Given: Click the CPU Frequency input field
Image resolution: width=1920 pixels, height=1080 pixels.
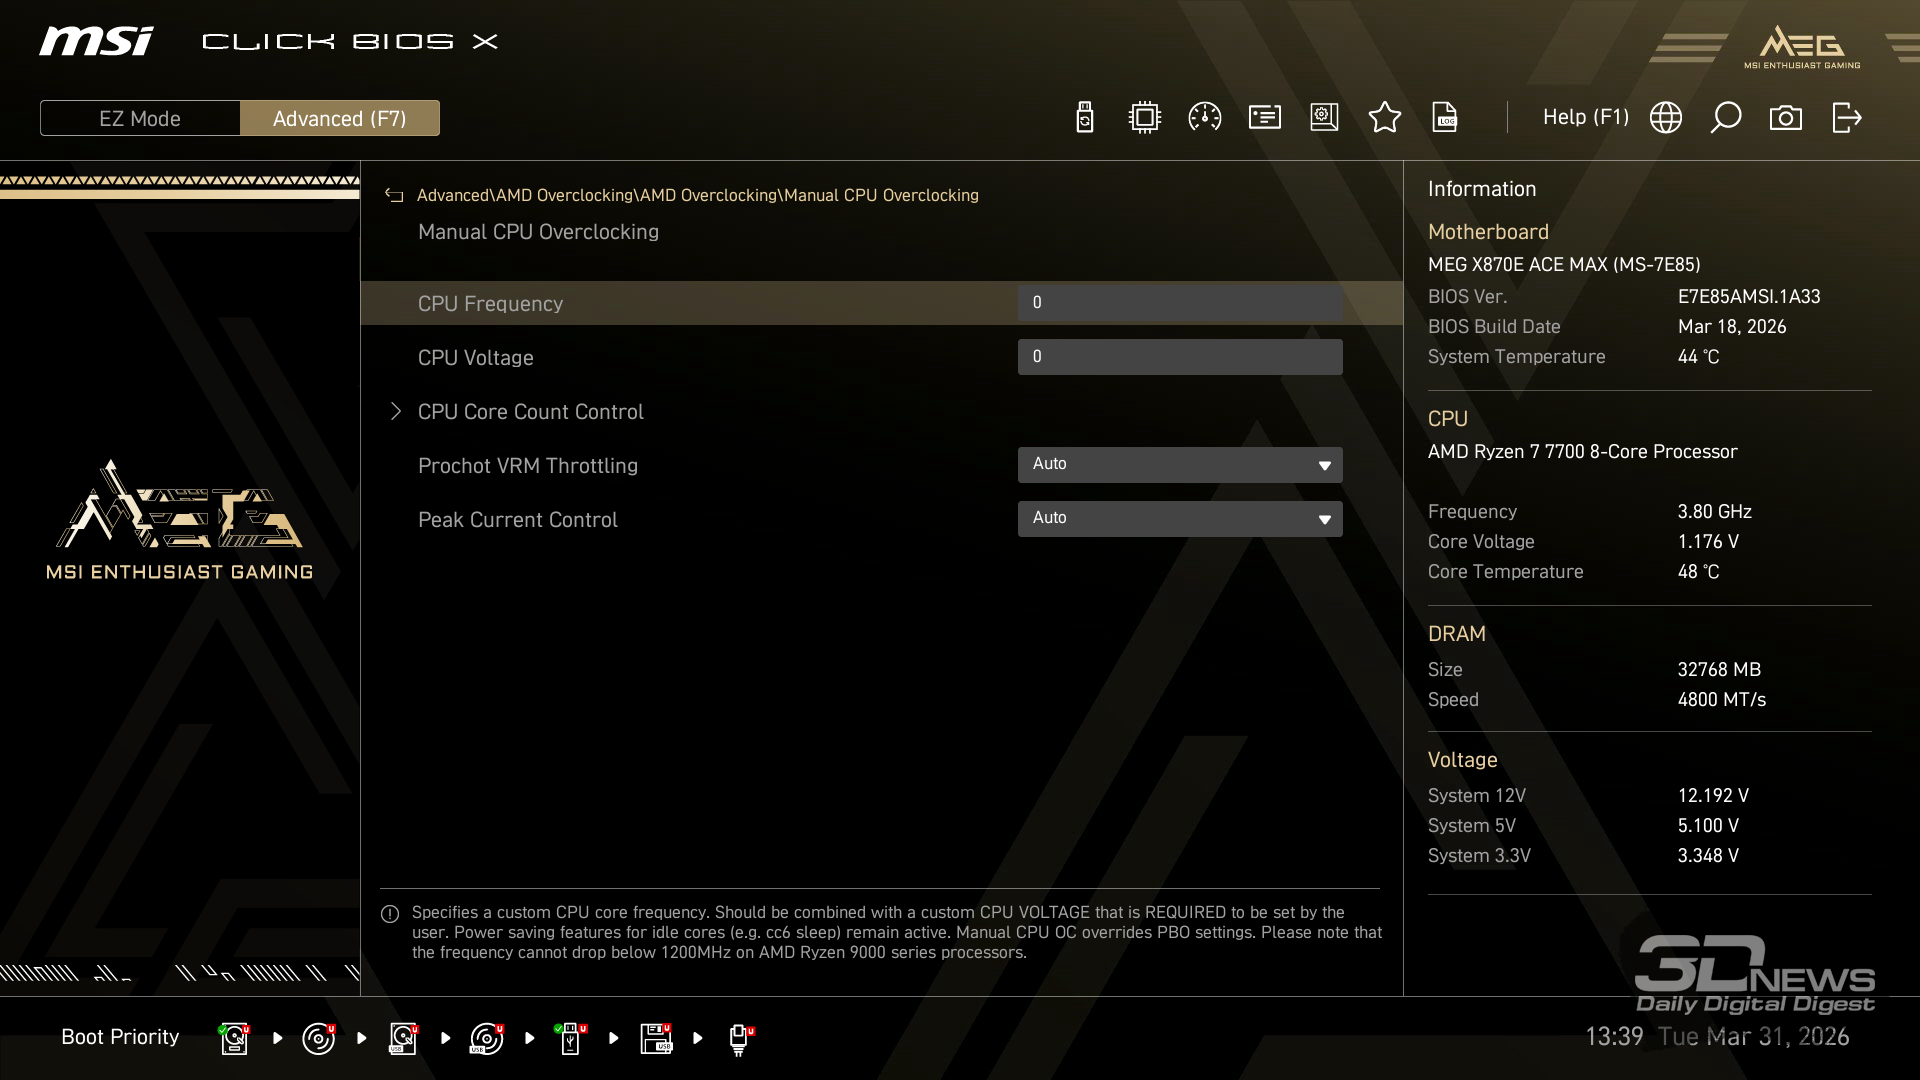Looking at the screenshot, I should coord(1179,303).
